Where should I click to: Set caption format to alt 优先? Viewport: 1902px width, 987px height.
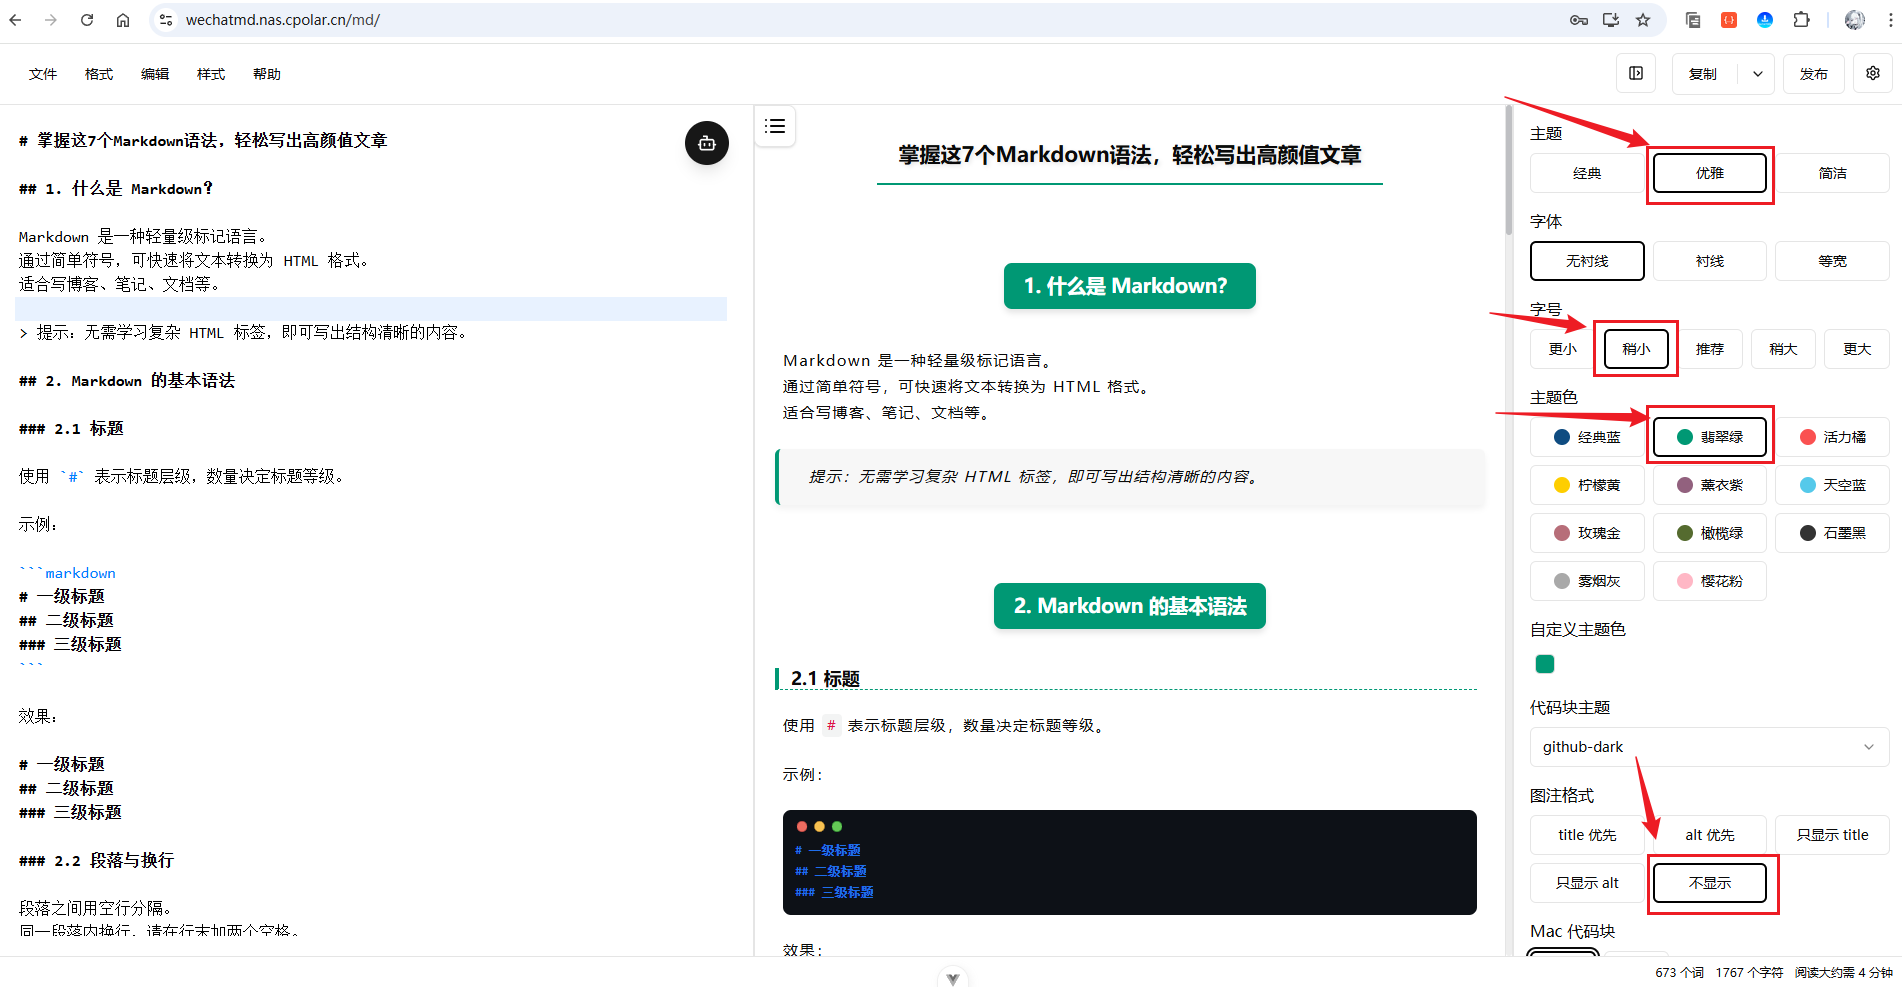tap(1710, 835)
